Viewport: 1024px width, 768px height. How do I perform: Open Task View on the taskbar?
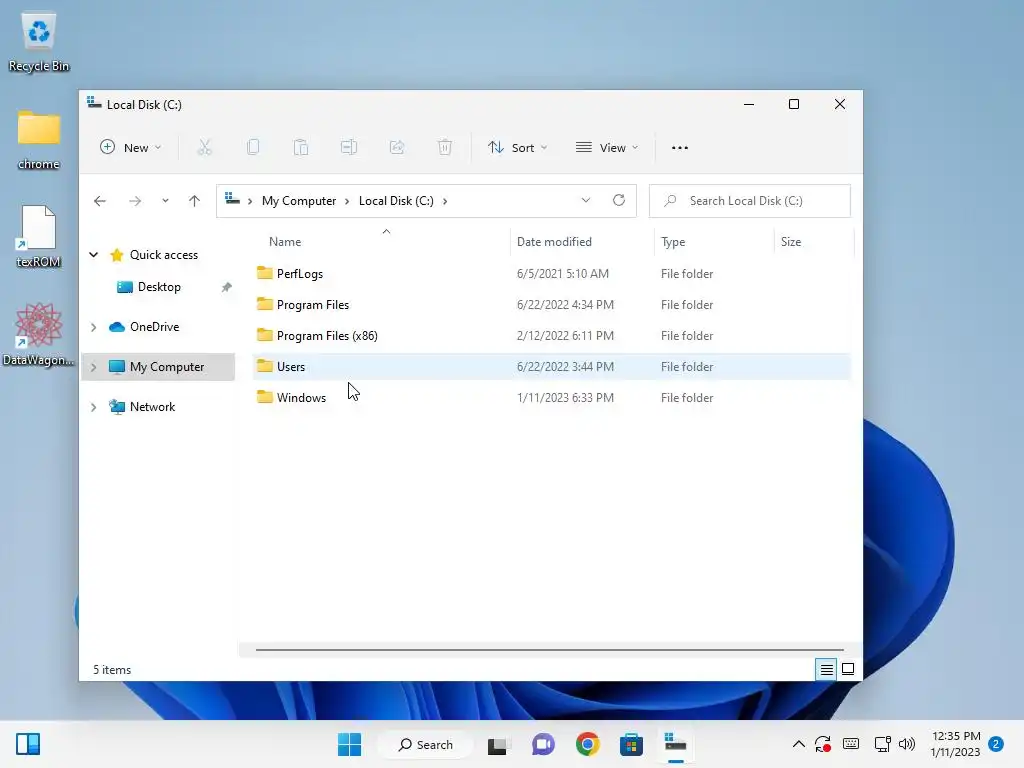[x=498, y=744]
